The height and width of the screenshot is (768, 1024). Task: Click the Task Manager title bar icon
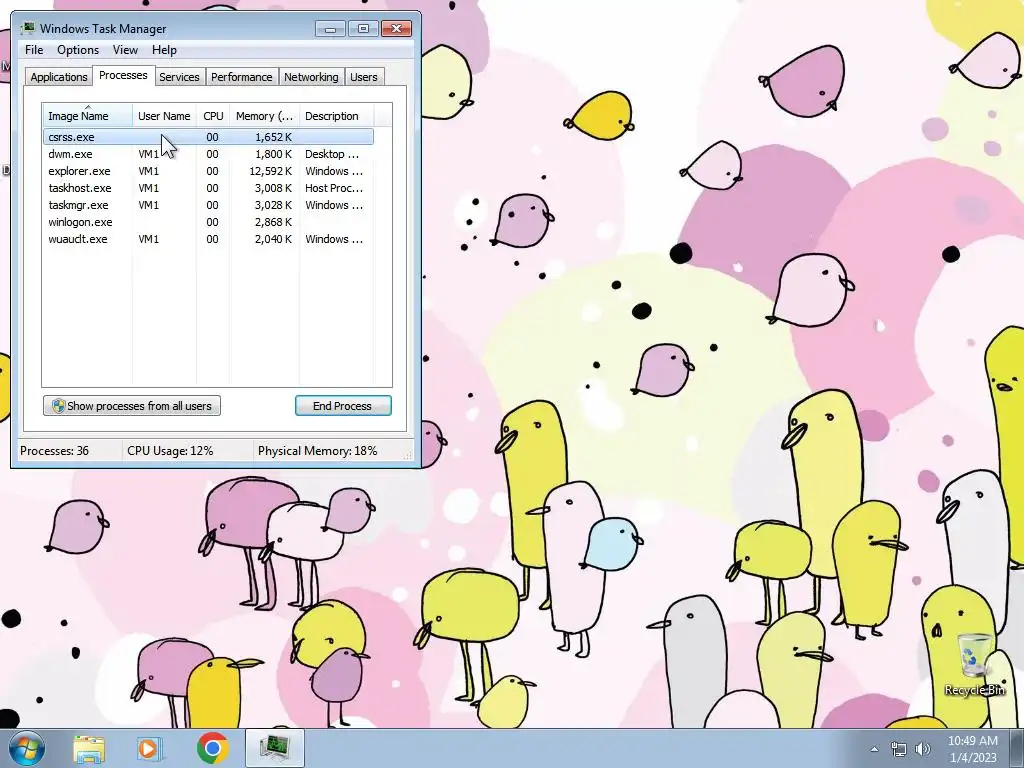coord(28,28)
